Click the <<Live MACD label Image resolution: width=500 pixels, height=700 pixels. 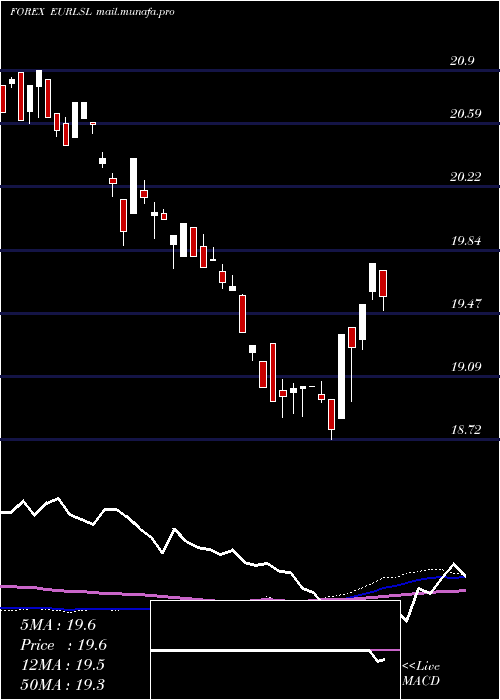[421, 673]
